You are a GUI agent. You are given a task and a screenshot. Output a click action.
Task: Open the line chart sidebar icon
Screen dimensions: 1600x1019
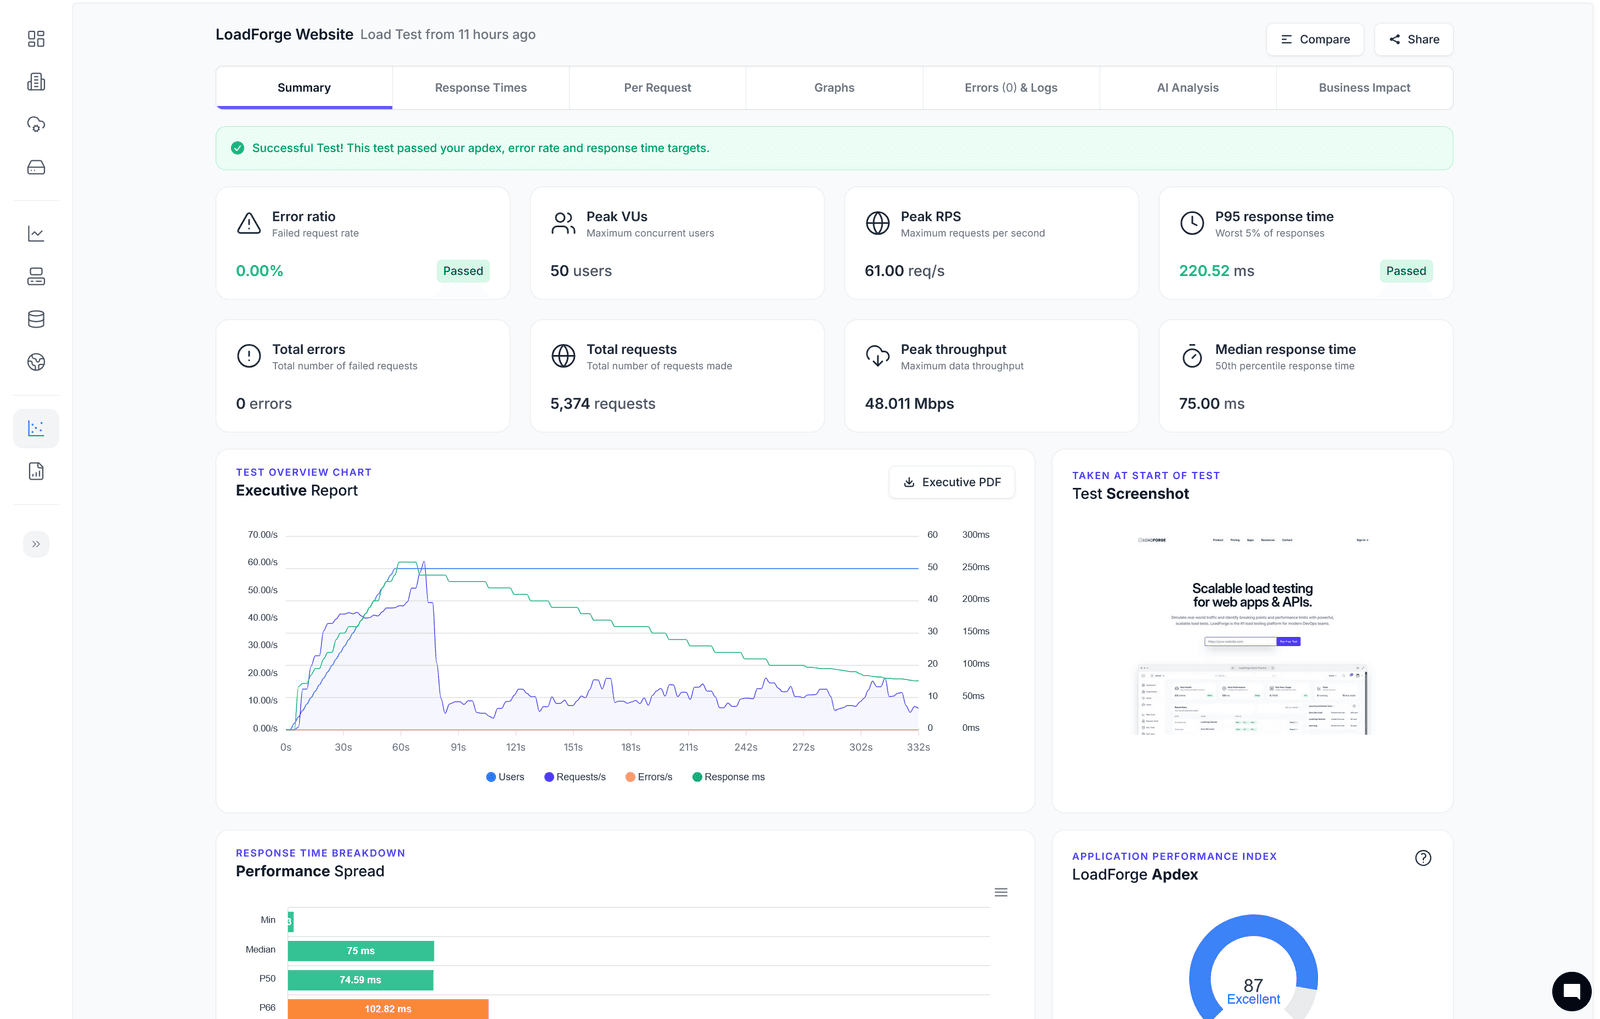(x=36, y=234)
